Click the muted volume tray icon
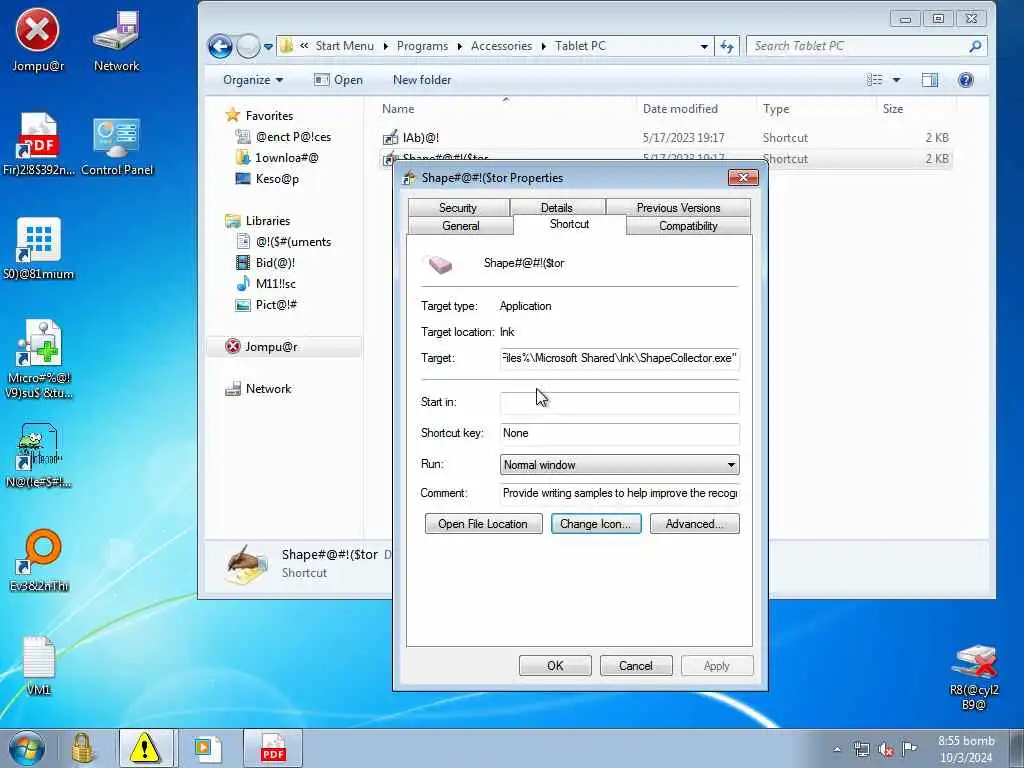The width and height of the screenshot is (1024, 768). [x=886, y=750]
